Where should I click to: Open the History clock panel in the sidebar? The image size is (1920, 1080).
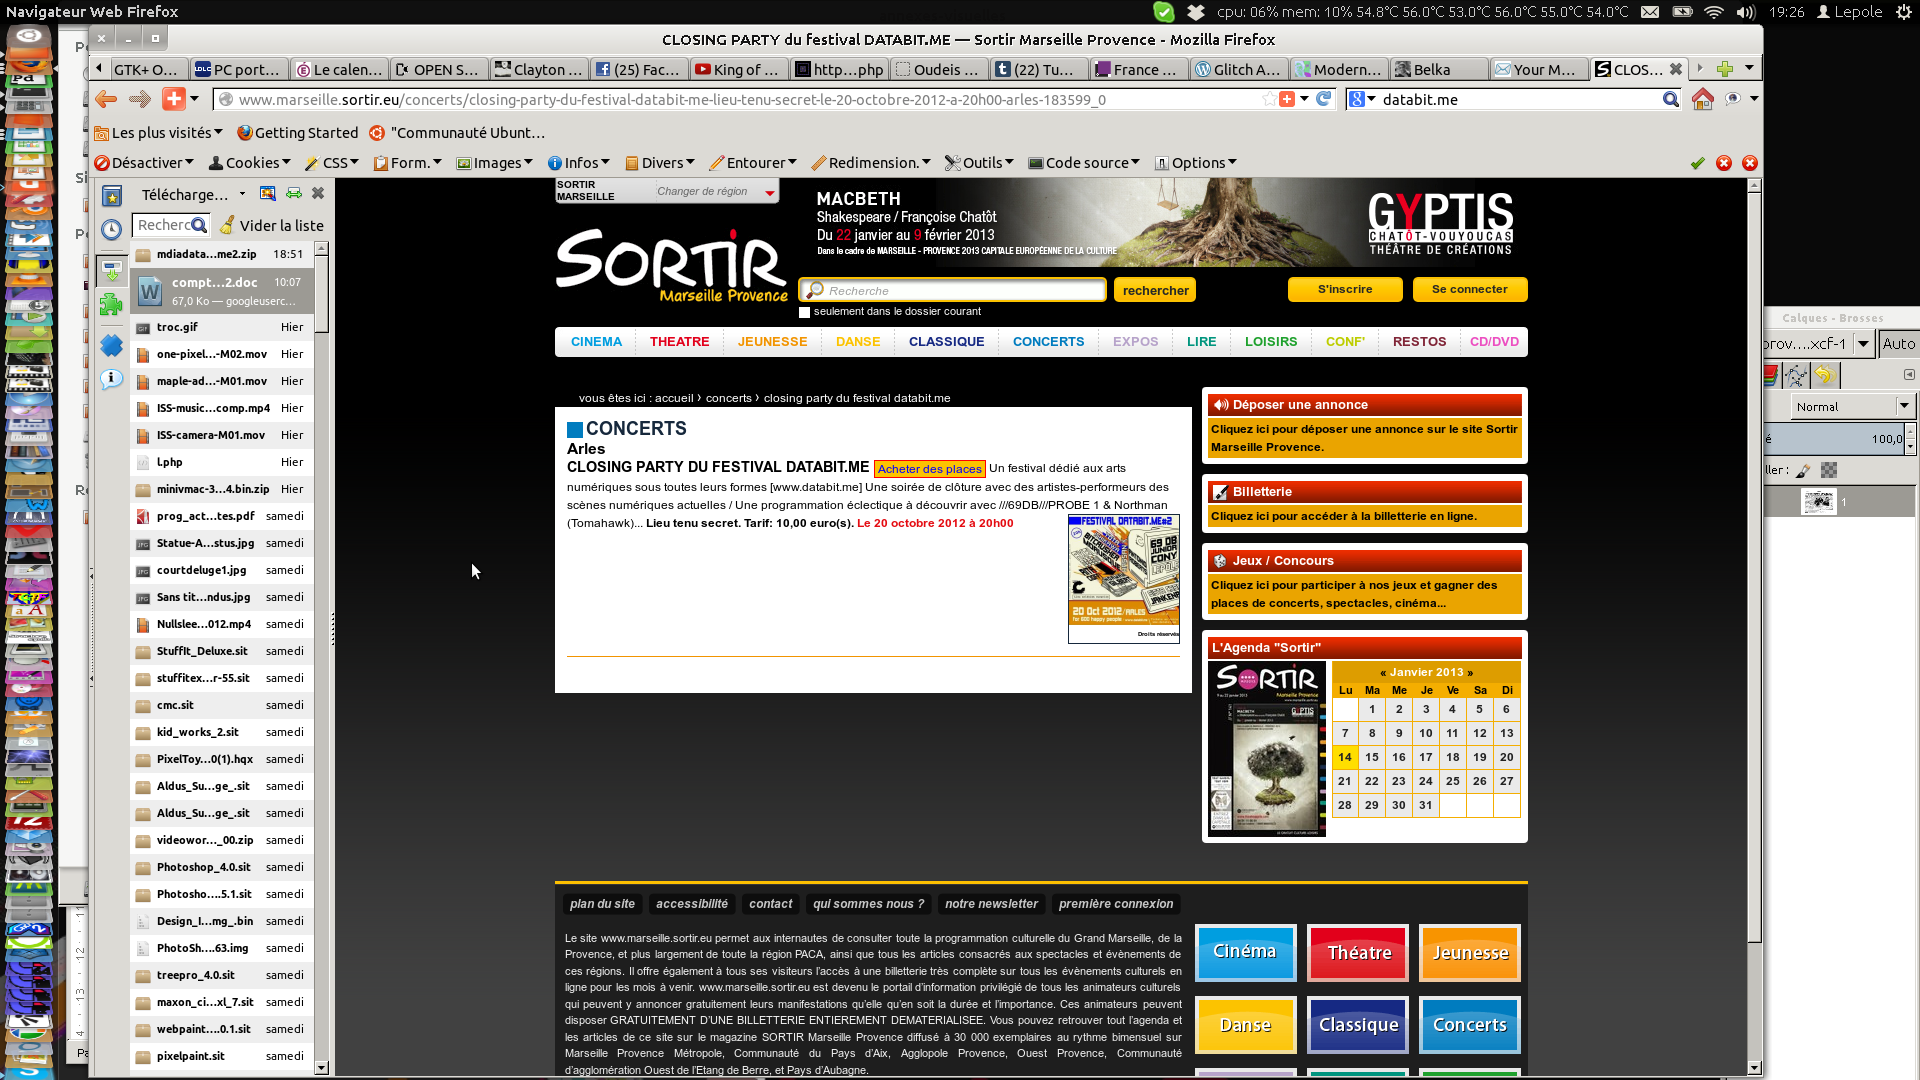[112, 230]
